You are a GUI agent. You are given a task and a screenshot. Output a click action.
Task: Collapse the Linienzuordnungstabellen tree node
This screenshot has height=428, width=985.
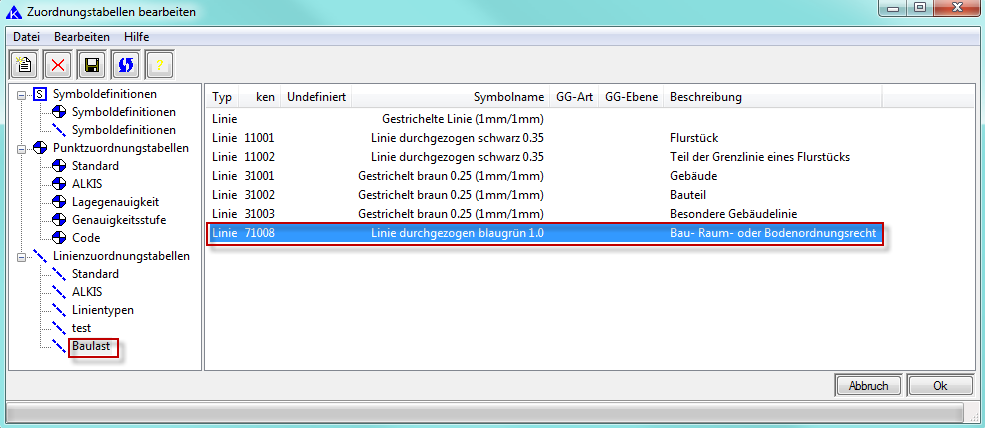point(21,256)
